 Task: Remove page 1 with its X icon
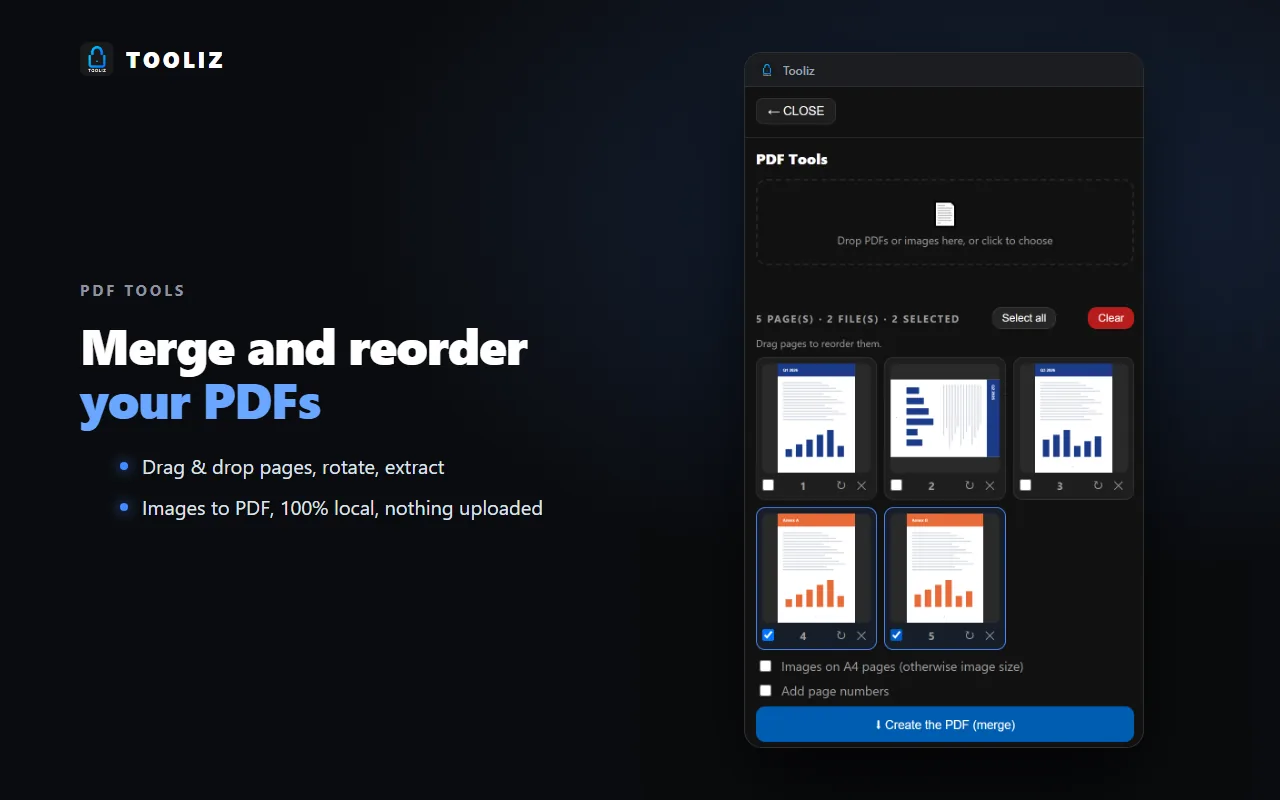tap(861, 485)
